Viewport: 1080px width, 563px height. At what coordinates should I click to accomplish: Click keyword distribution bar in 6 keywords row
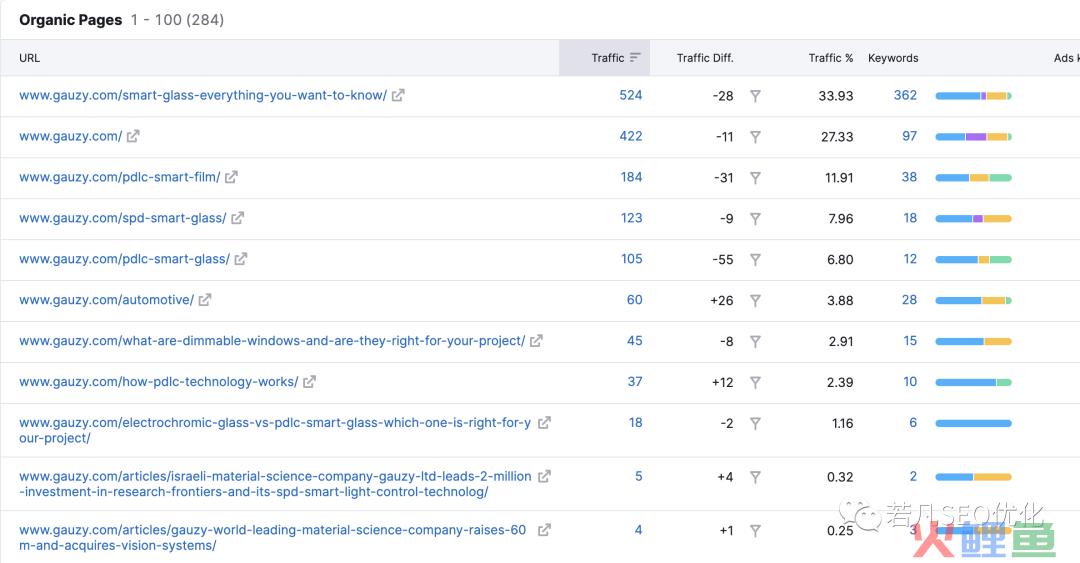(973, 423)
